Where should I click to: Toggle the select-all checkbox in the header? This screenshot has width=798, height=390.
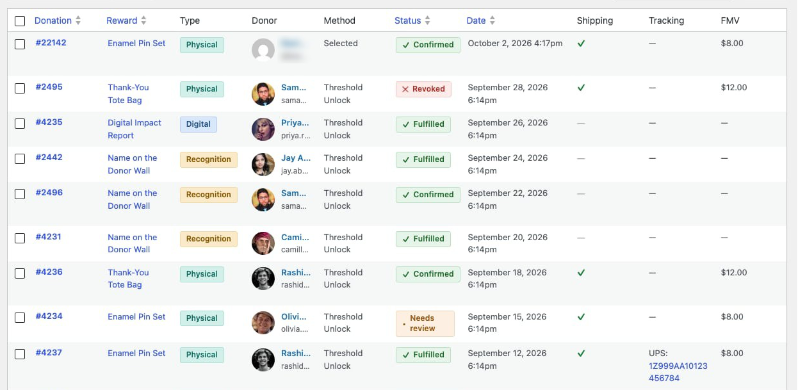click(20, 21)
